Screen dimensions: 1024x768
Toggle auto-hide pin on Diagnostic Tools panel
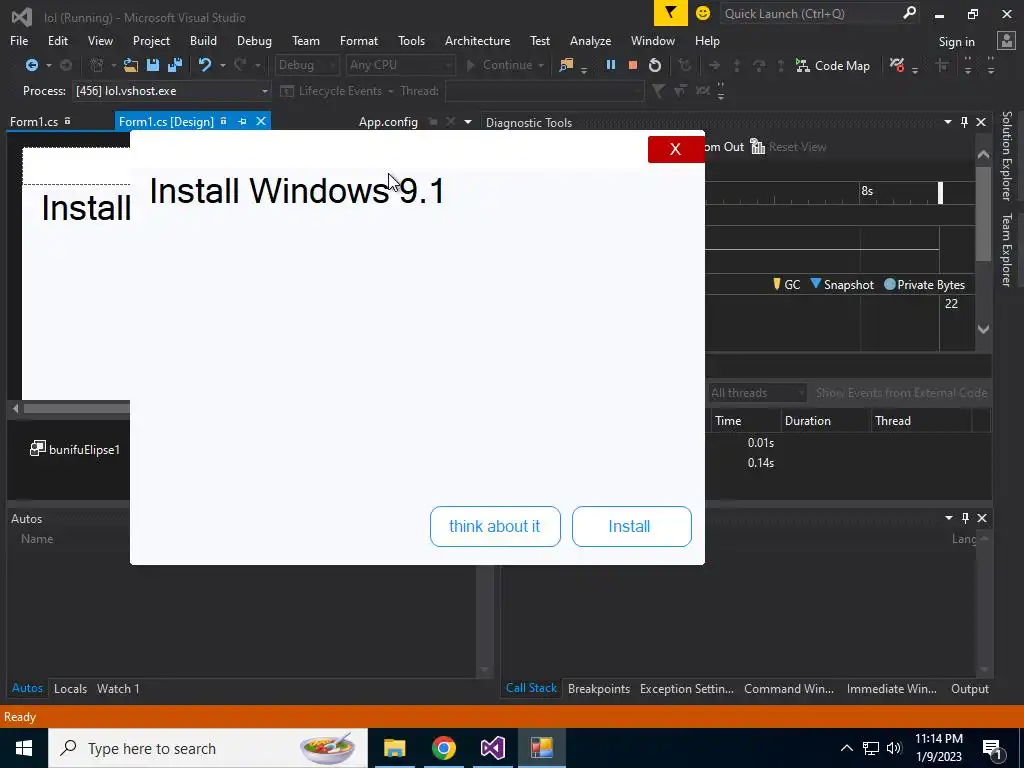point(965,122)
